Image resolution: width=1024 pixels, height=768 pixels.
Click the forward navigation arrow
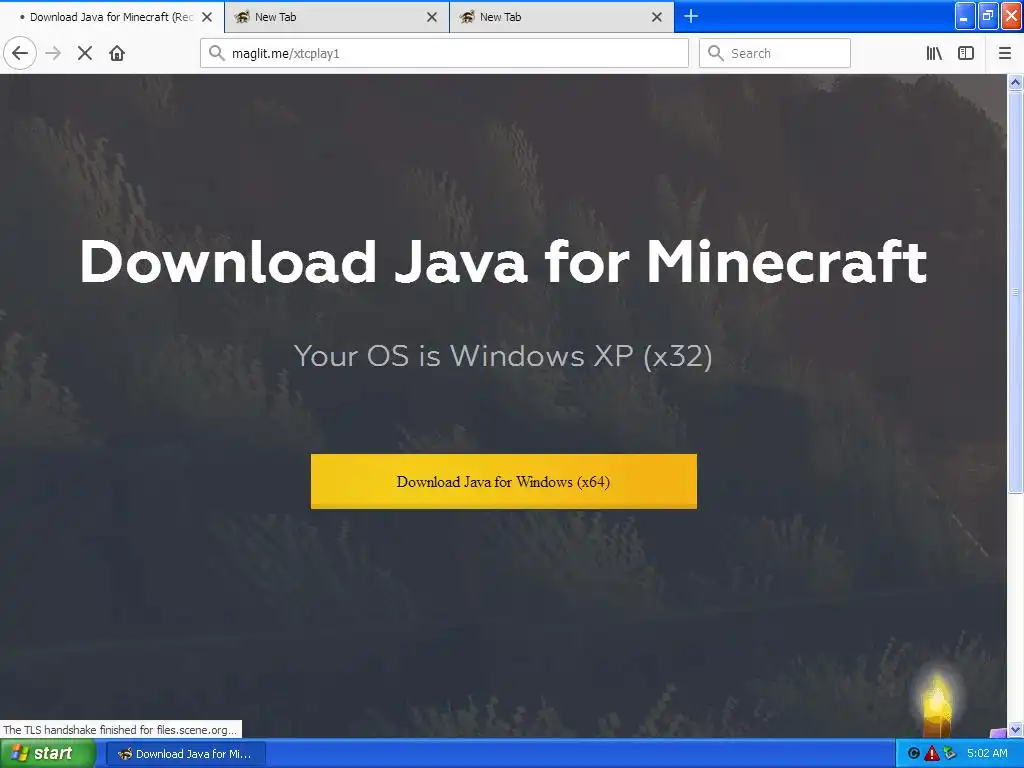tap(53, 53)
